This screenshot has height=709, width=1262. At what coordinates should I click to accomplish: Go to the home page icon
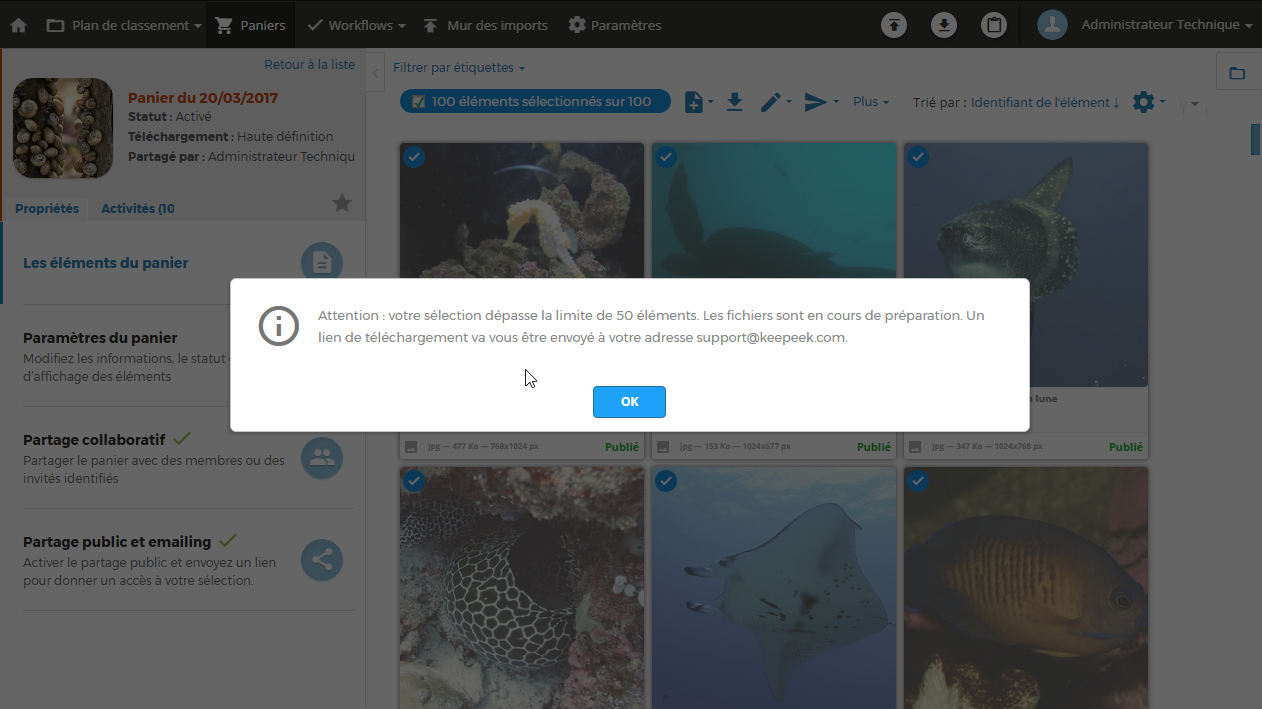(x=18, y=25)
